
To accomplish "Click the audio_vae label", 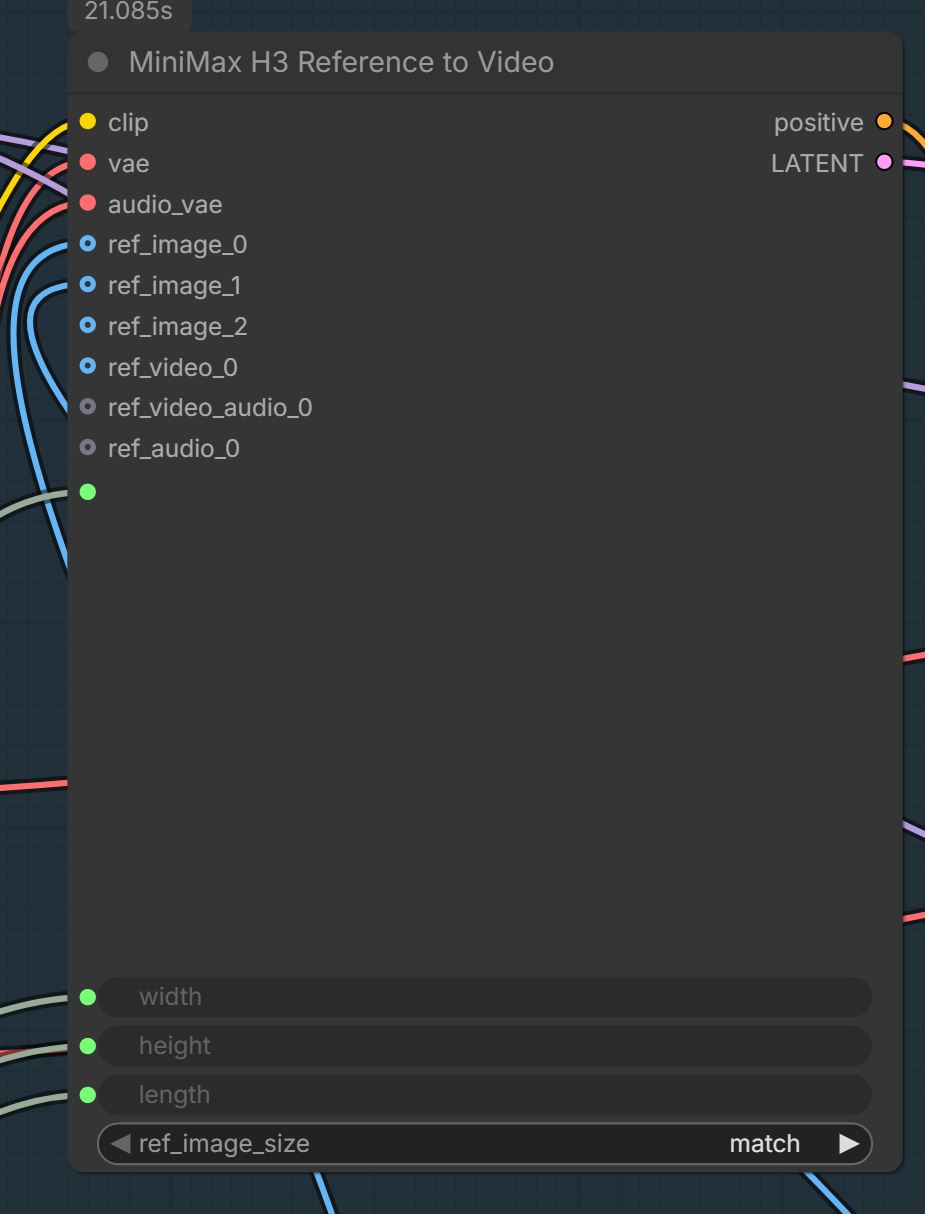I will 165,205.
